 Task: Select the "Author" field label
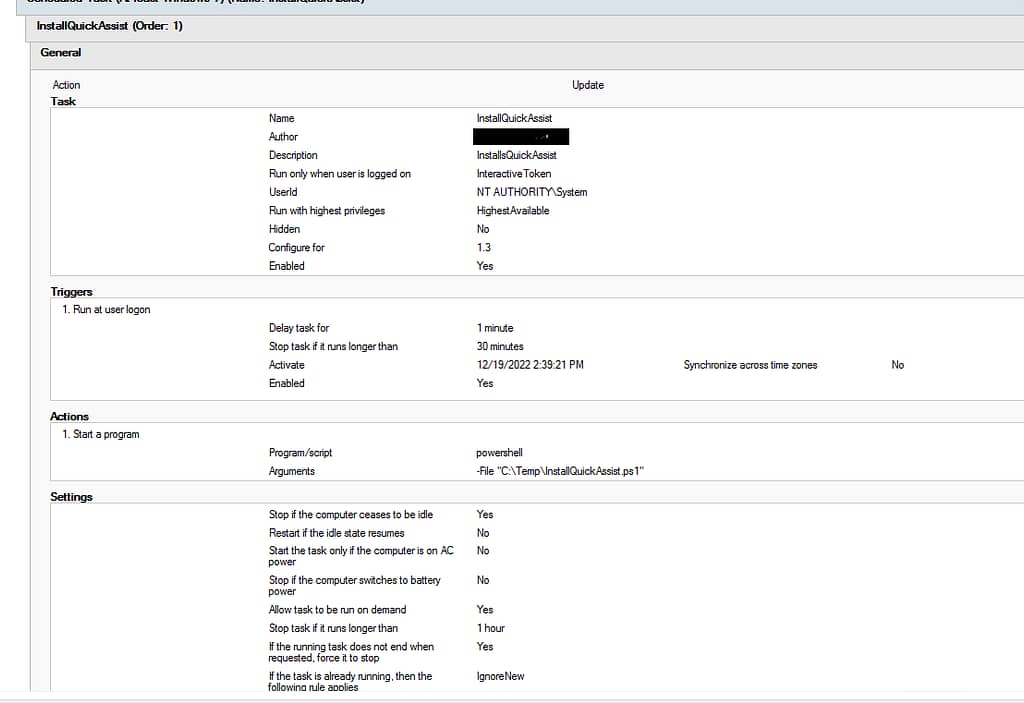tap(283, 137)
